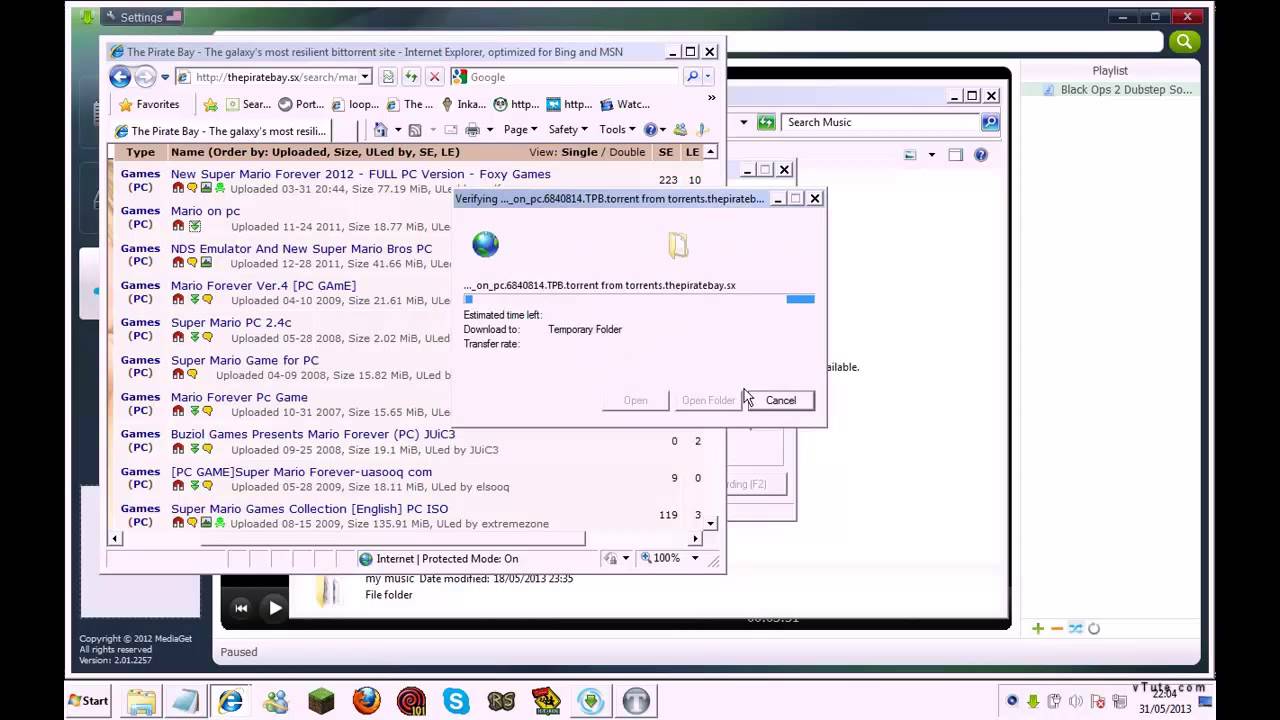Click the Read Mail envelope icon
This screenshot has height=720, width=1280.
coord(450,130)
